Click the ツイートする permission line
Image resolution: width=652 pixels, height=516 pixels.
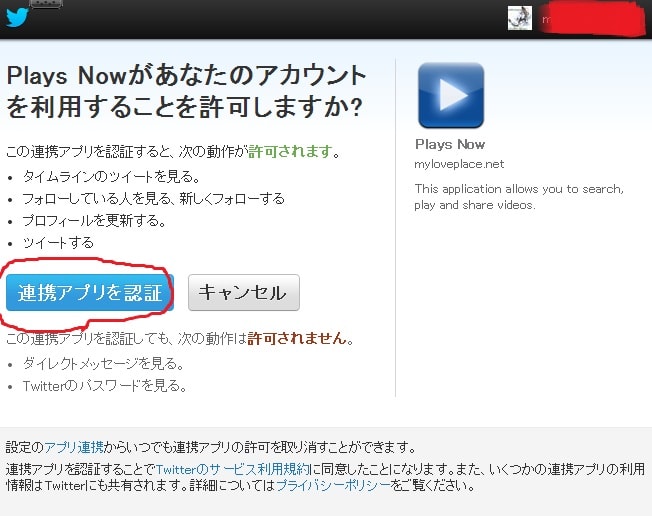58,242
